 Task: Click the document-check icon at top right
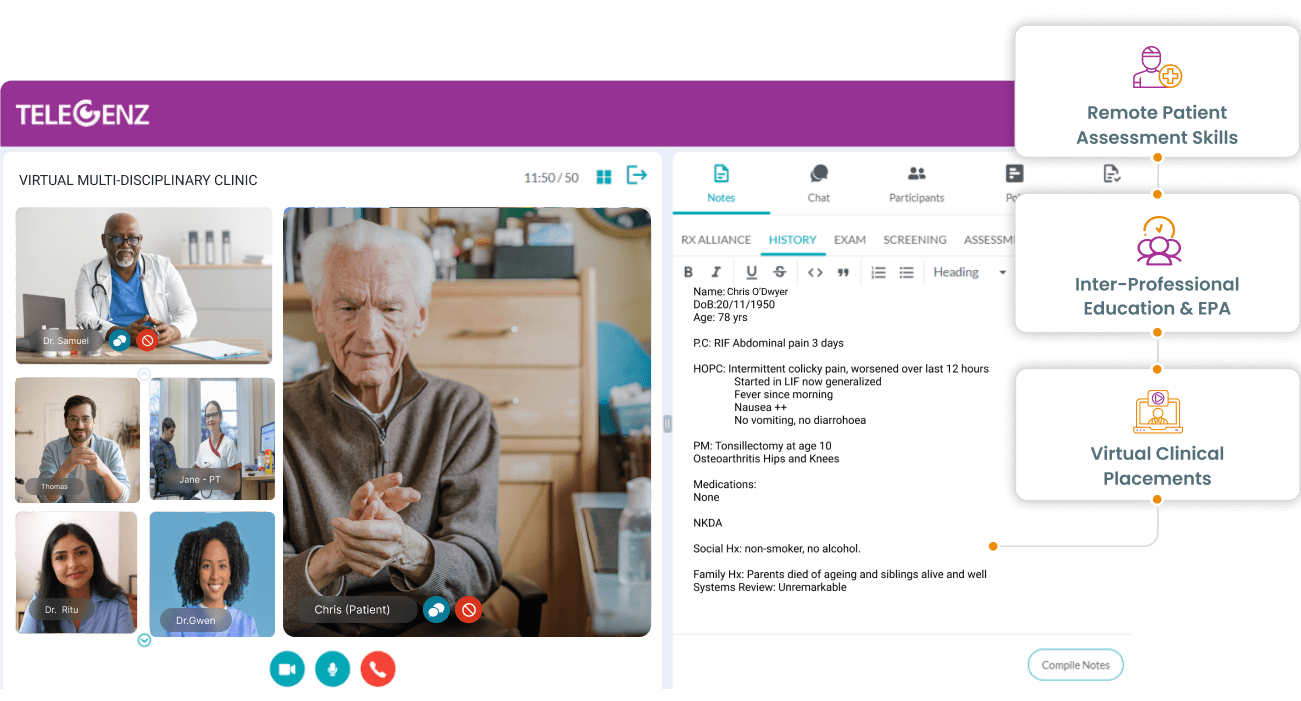1111,175
